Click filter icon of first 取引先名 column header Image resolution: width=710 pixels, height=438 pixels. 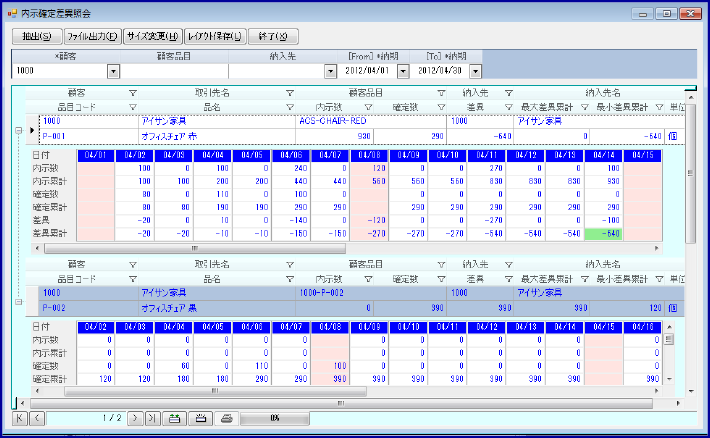coord(290,93)
